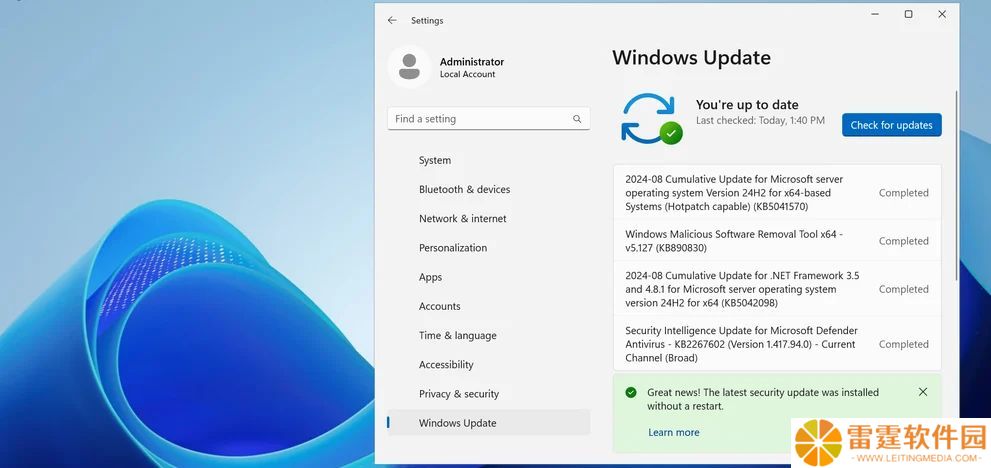Screen dimensions: 991x468
Task: Click Completed status beside KB5041570
Action: point(904,193)
